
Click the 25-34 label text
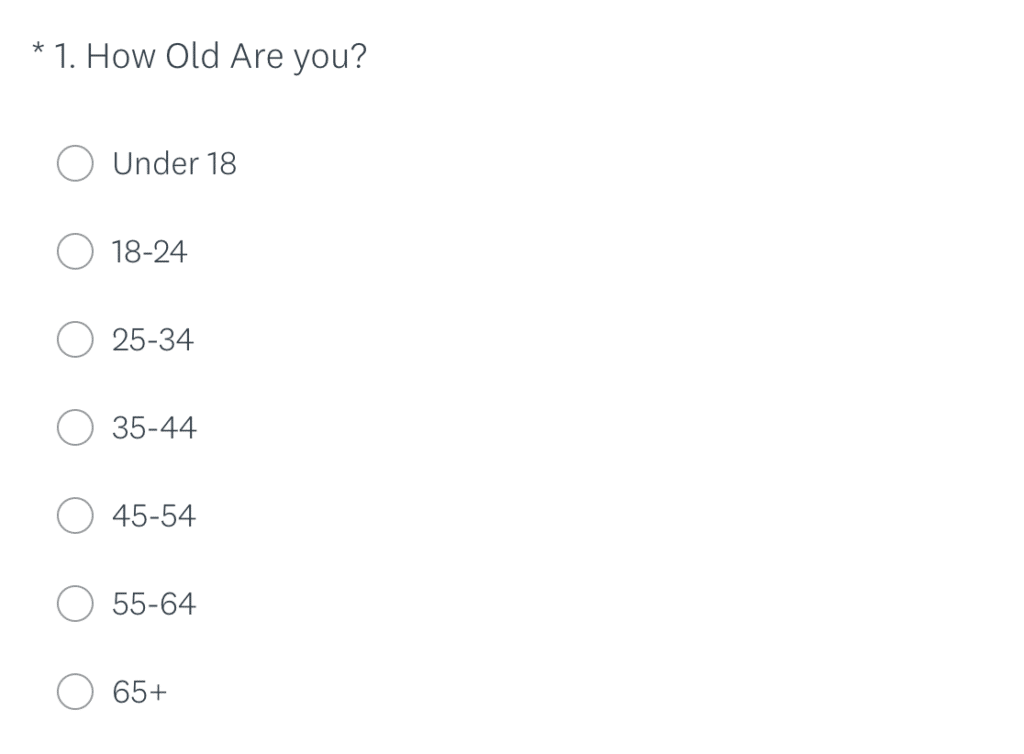coord(155,339)
